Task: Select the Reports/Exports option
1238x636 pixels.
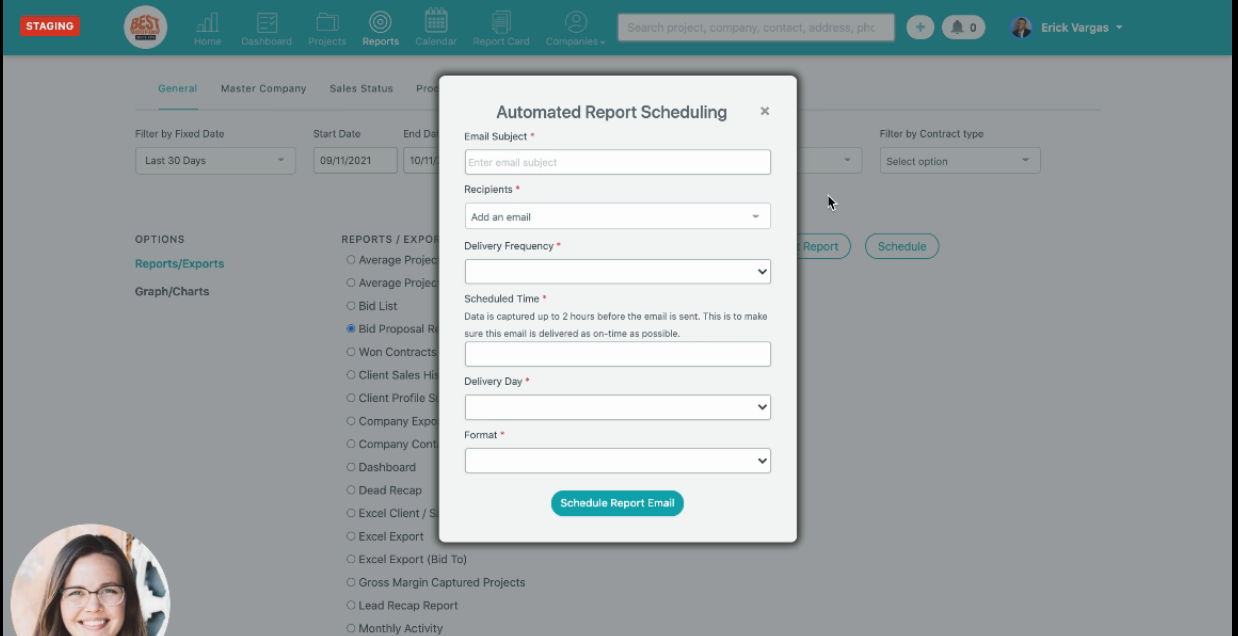Action: coord(179,264)
